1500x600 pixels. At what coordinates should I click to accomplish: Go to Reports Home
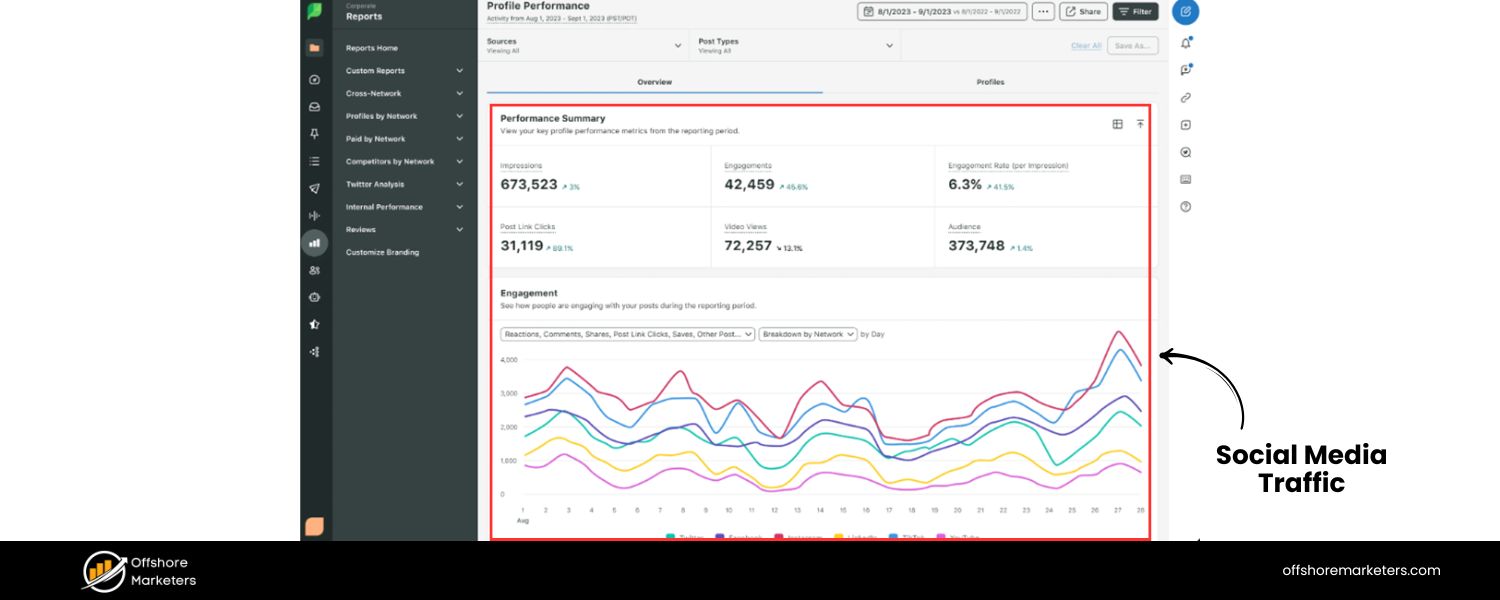372,48
